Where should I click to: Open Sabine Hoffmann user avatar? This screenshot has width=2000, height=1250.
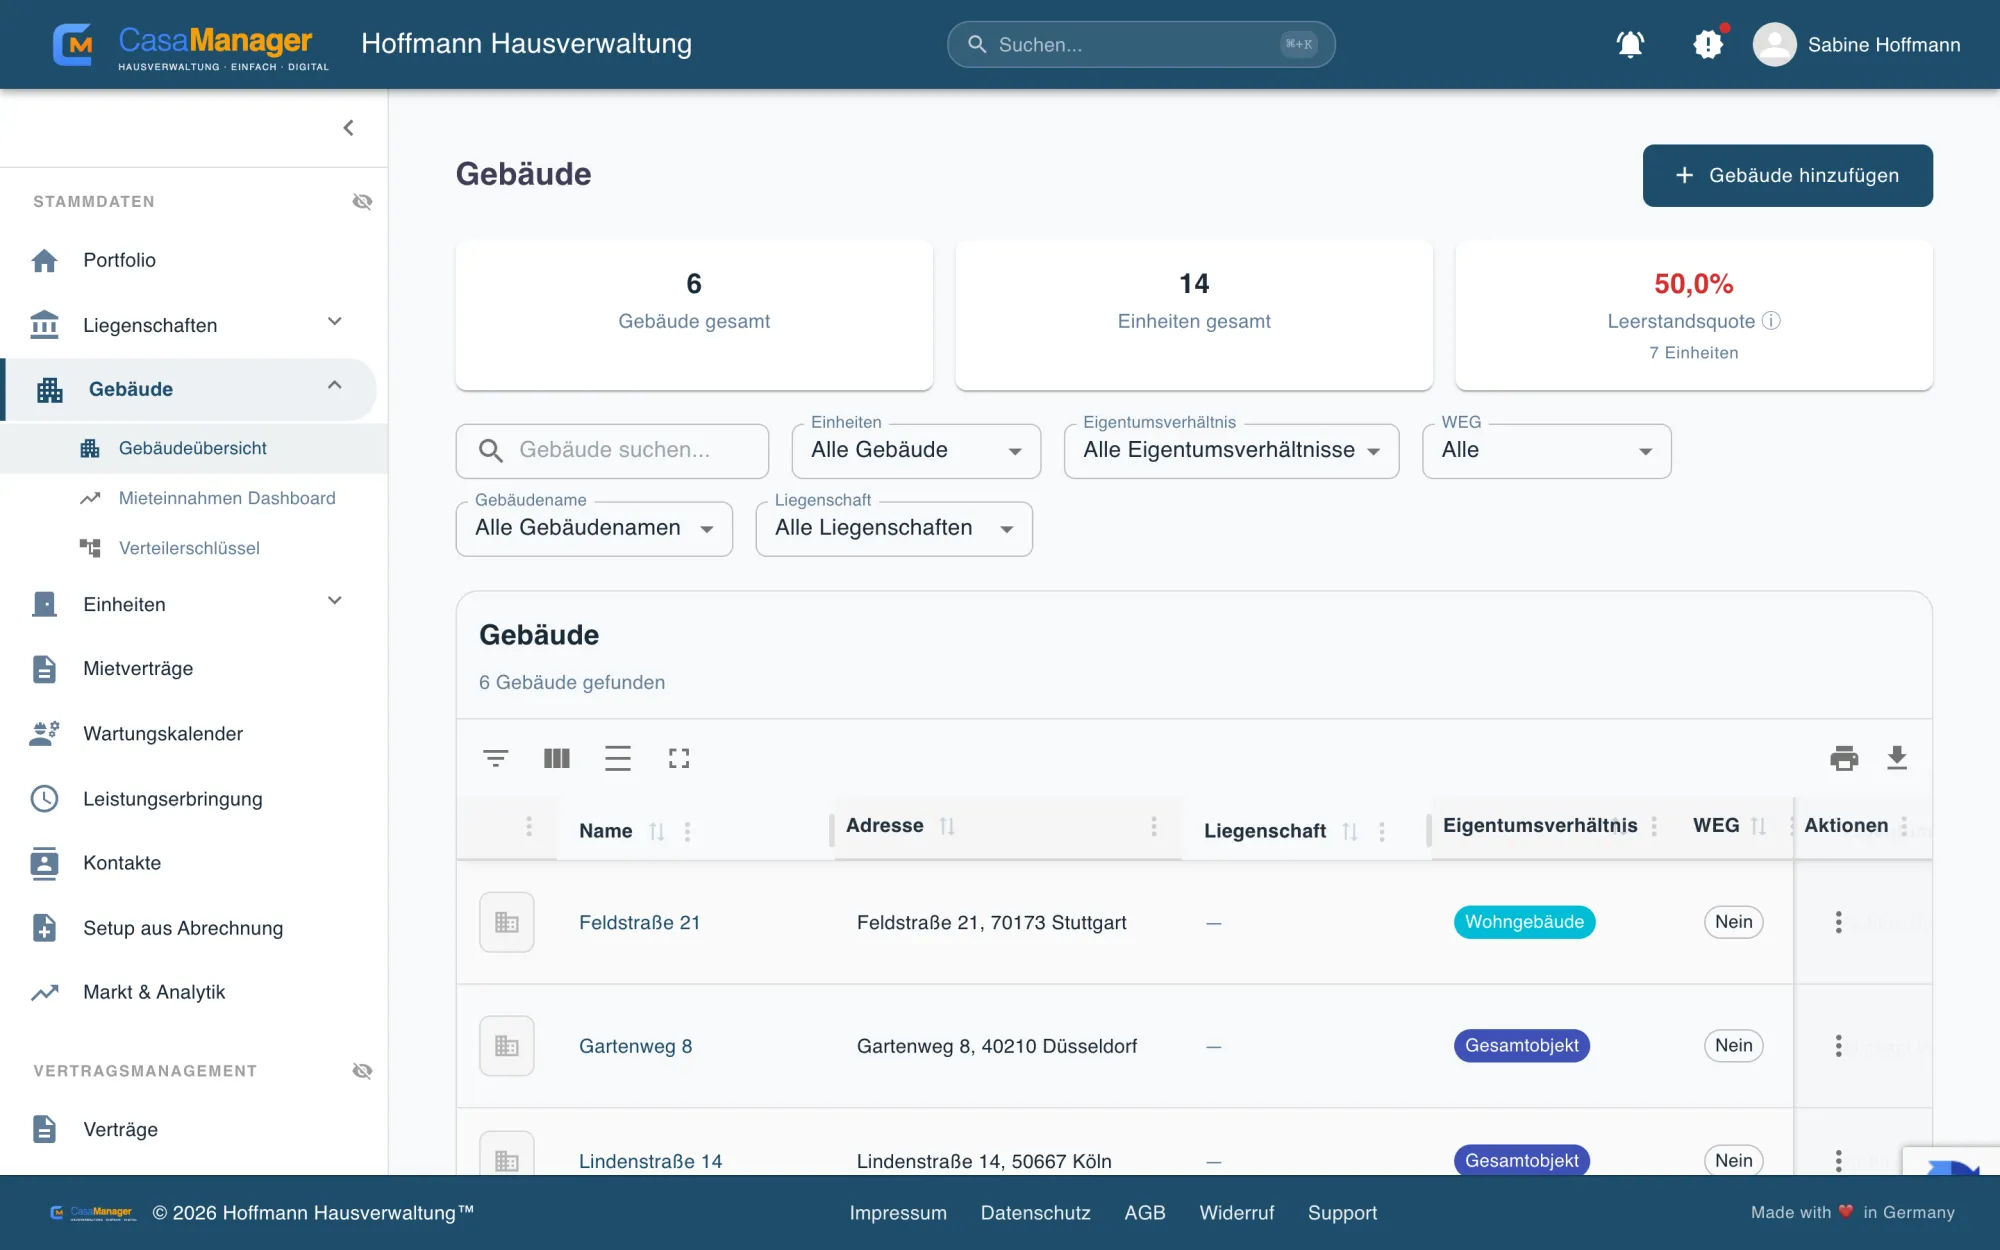1774,45
